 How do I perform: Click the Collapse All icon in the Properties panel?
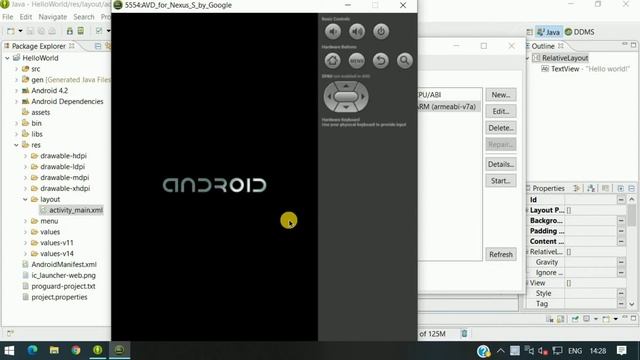[x=631, y=188]
